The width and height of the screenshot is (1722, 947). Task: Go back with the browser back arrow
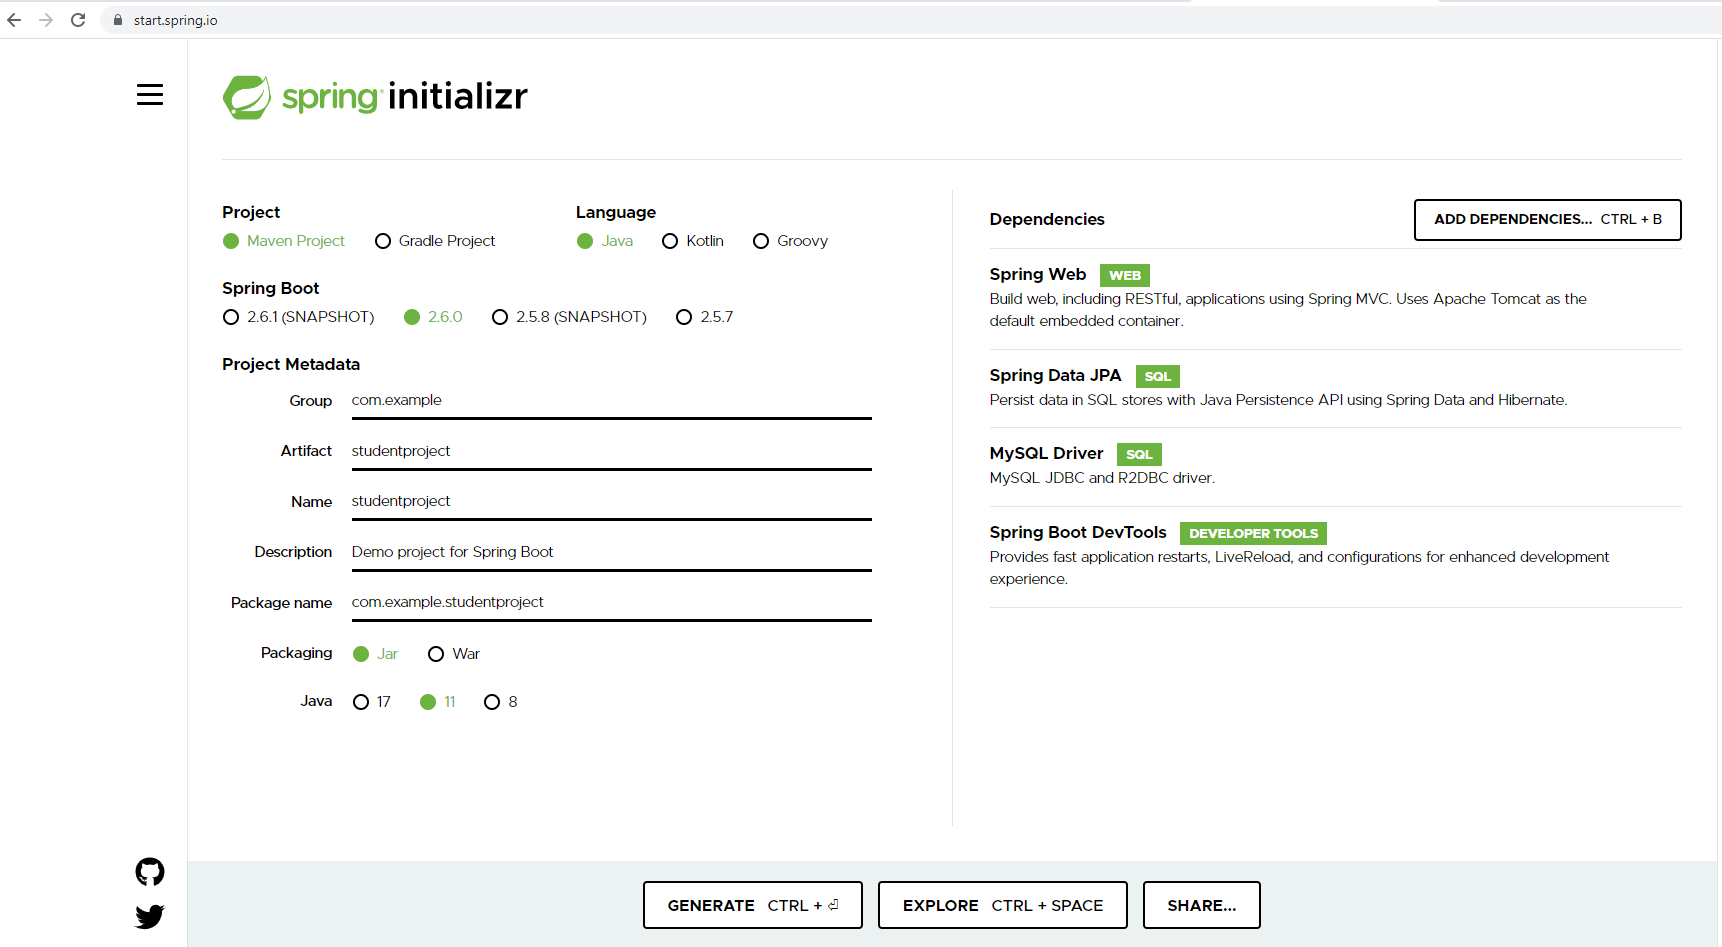click(x=14, y=20)
